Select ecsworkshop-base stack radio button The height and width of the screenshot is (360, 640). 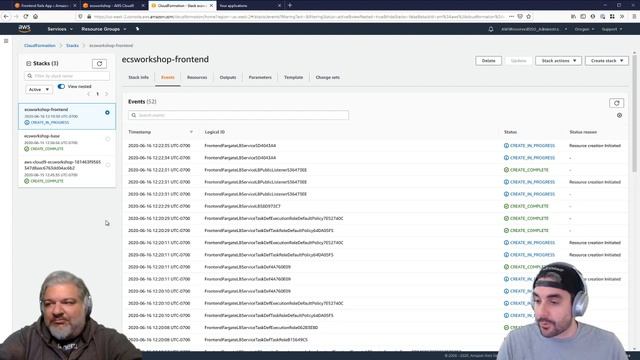tap(108, 139)
